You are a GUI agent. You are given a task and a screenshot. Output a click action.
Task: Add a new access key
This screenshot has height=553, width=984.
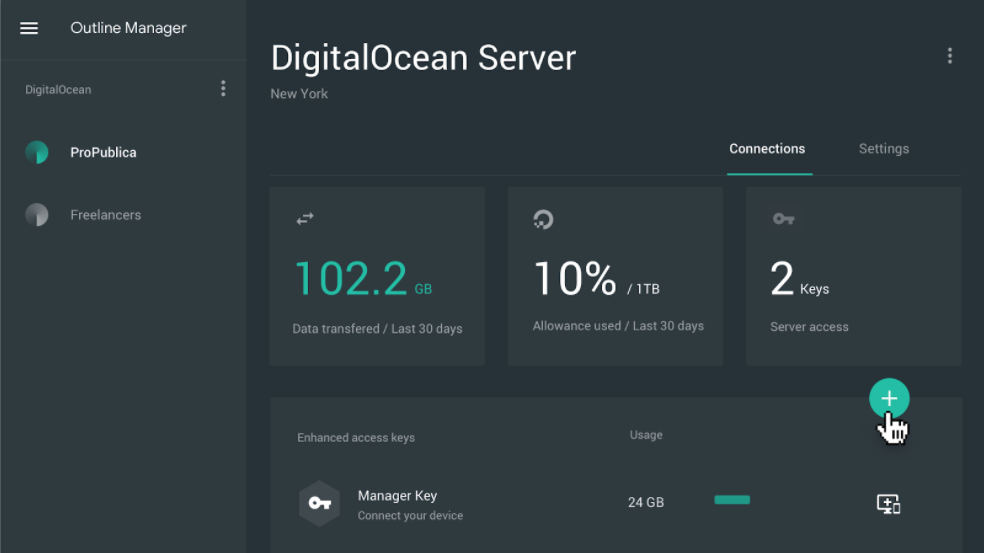[x=889, y=398]
